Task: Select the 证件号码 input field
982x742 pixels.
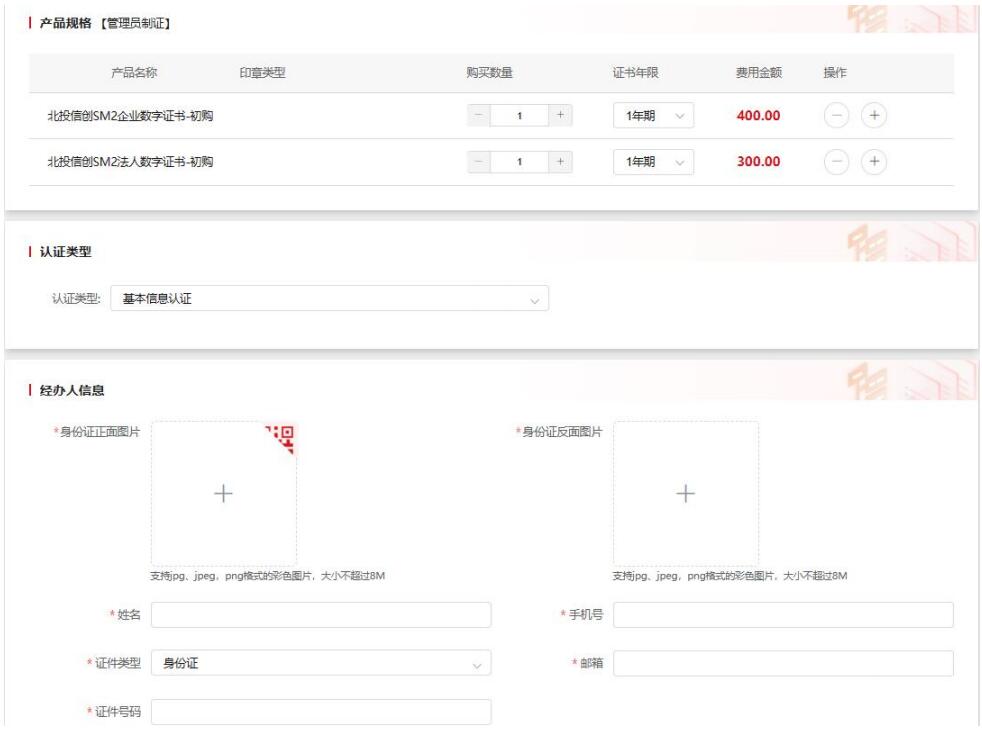Action: pyautogui.click(x=321, y=712)
